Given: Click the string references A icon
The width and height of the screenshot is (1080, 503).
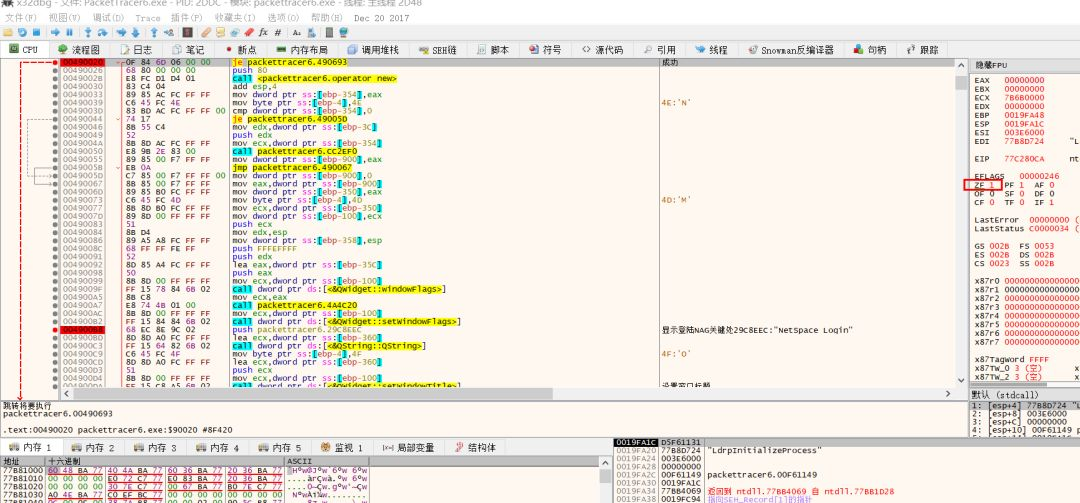Looking at the screenshot, I should pos(297,32).
